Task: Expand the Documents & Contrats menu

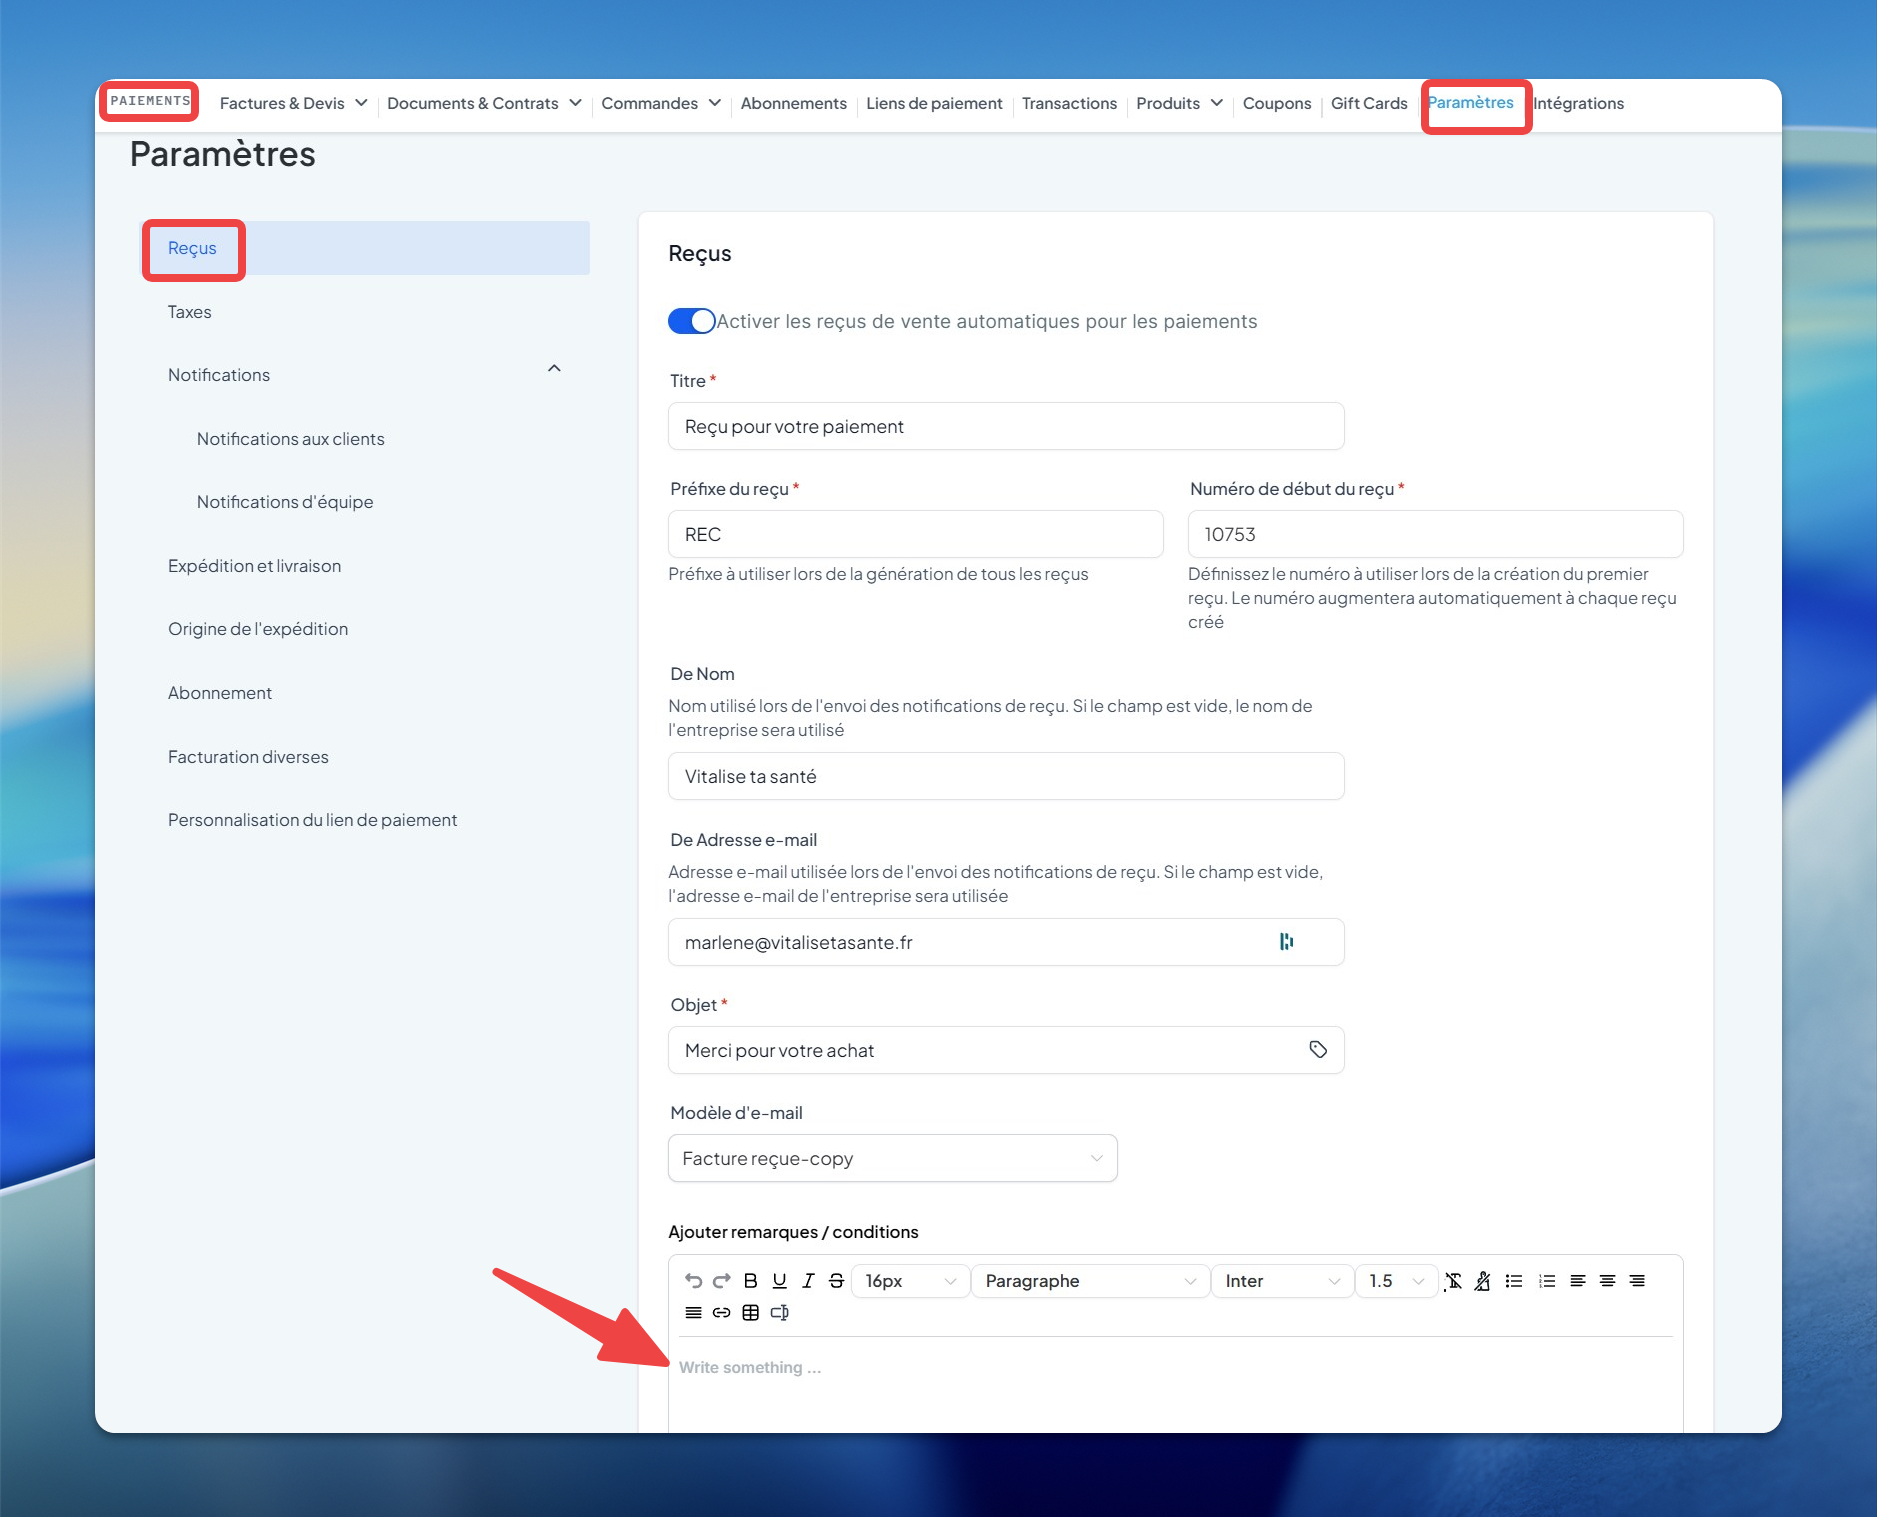Action: pos(484,103)
